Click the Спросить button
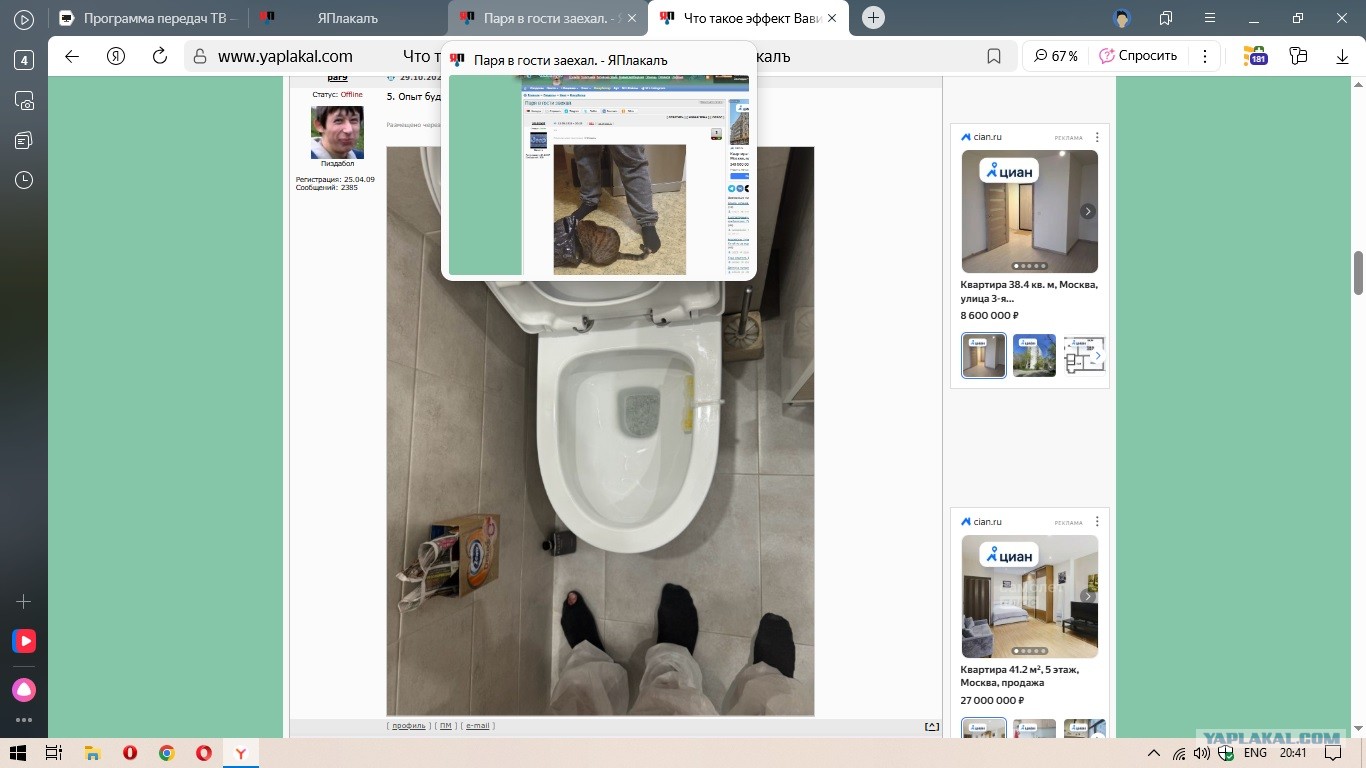This screenshot has height=768, width=1366. pos(1138,56)
